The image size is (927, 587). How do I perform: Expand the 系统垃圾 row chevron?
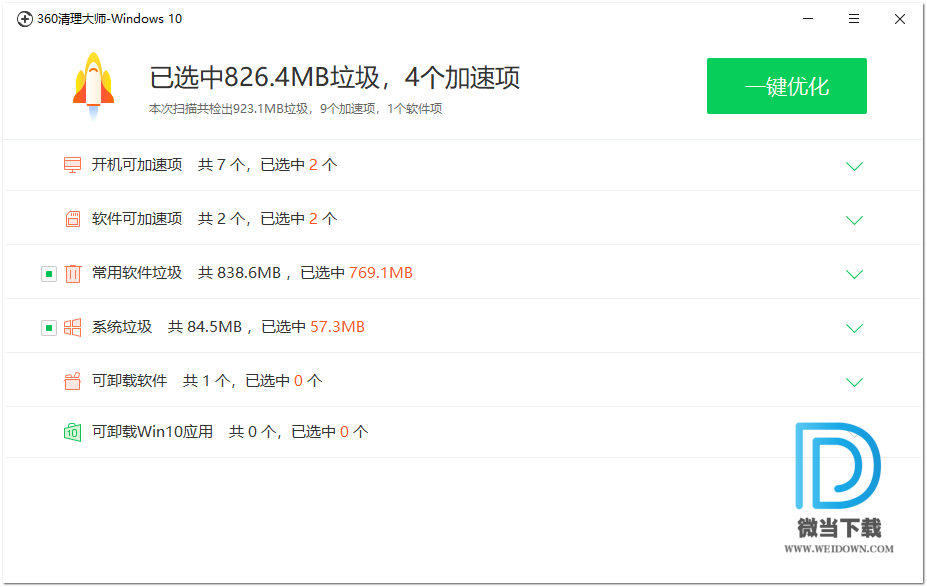click(x=854, y=328)
